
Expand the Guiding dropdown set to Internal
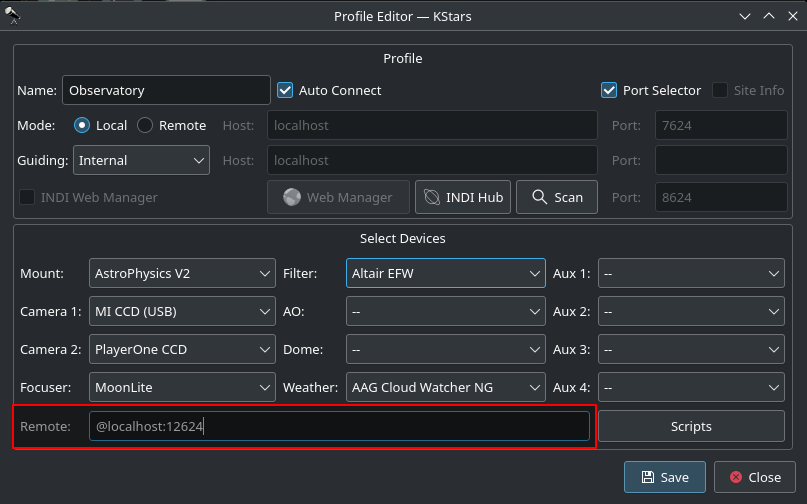point(141,160)
